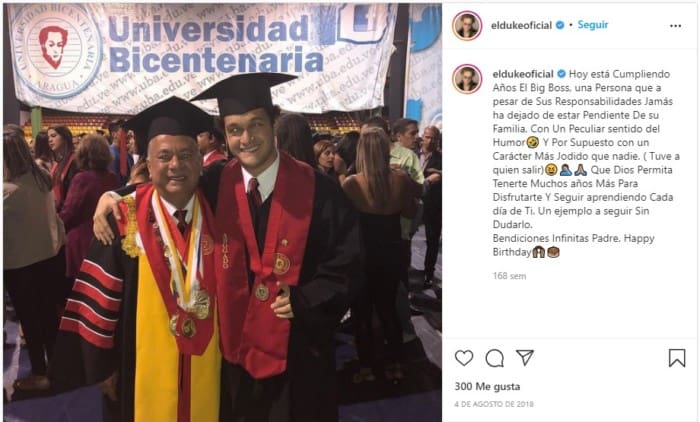
Task: Open the three-dots more options menu
Action: pyautogui.click(x=675, y=26)
